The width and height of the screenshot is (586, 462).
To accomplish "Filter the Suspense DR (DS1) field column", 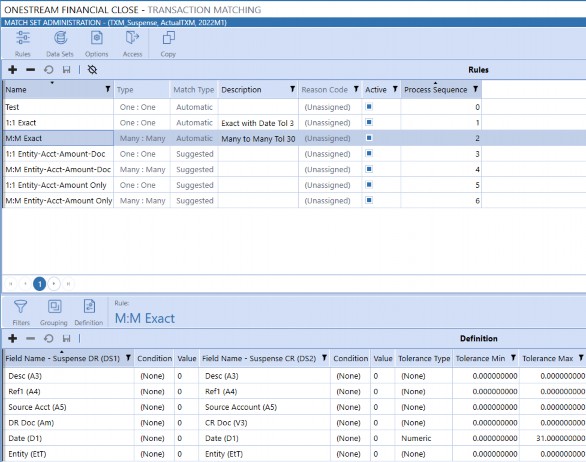I will tap(128, 358).
